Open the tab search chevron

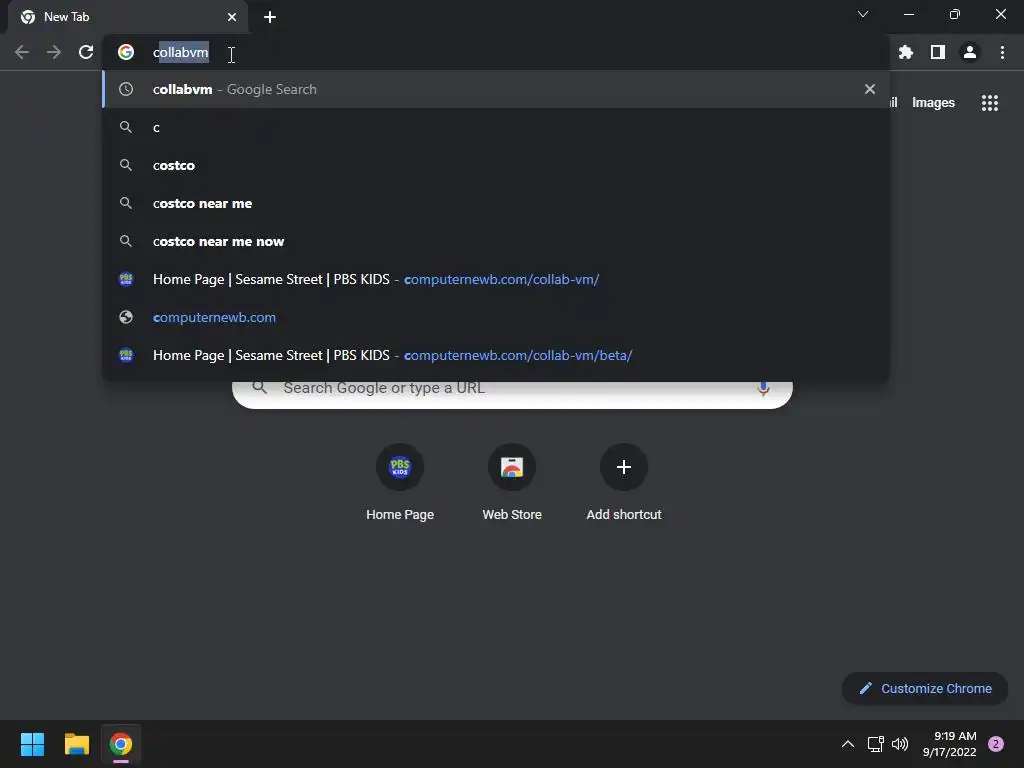click(863, 14)
